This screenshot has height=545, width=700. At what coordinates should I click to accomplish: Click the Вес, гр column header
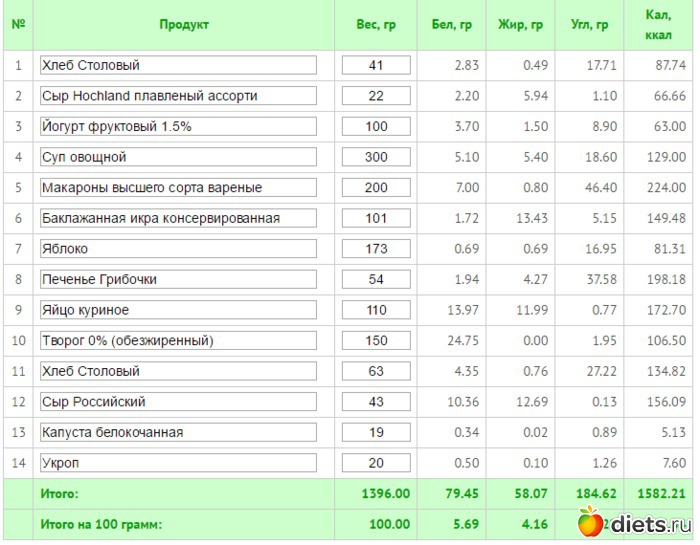click(x=376, y=25)
